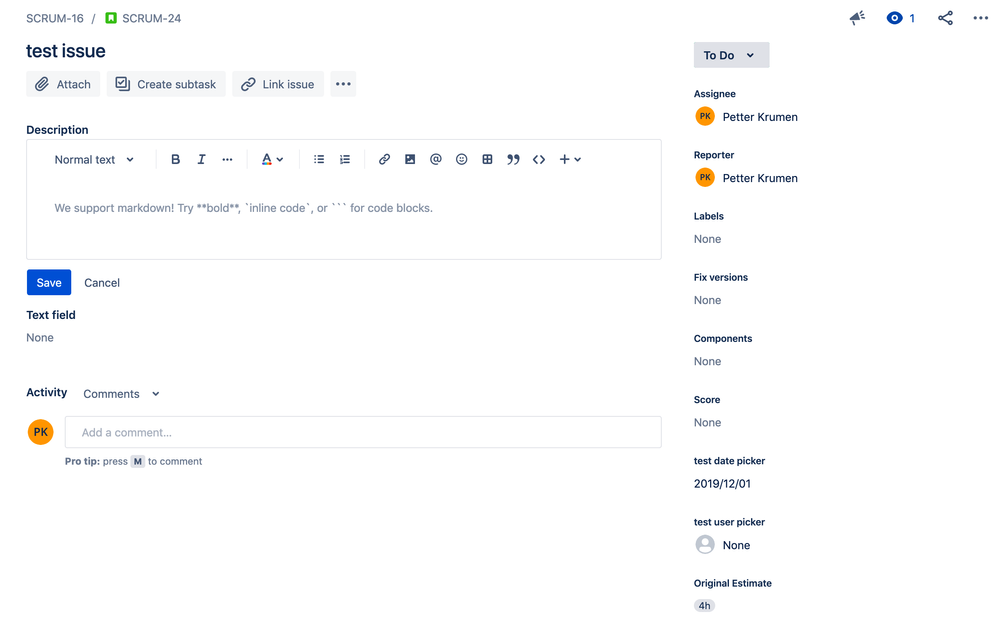Insert a code snippet
This screenshot has width=999, height=621.
pos(539,159)
